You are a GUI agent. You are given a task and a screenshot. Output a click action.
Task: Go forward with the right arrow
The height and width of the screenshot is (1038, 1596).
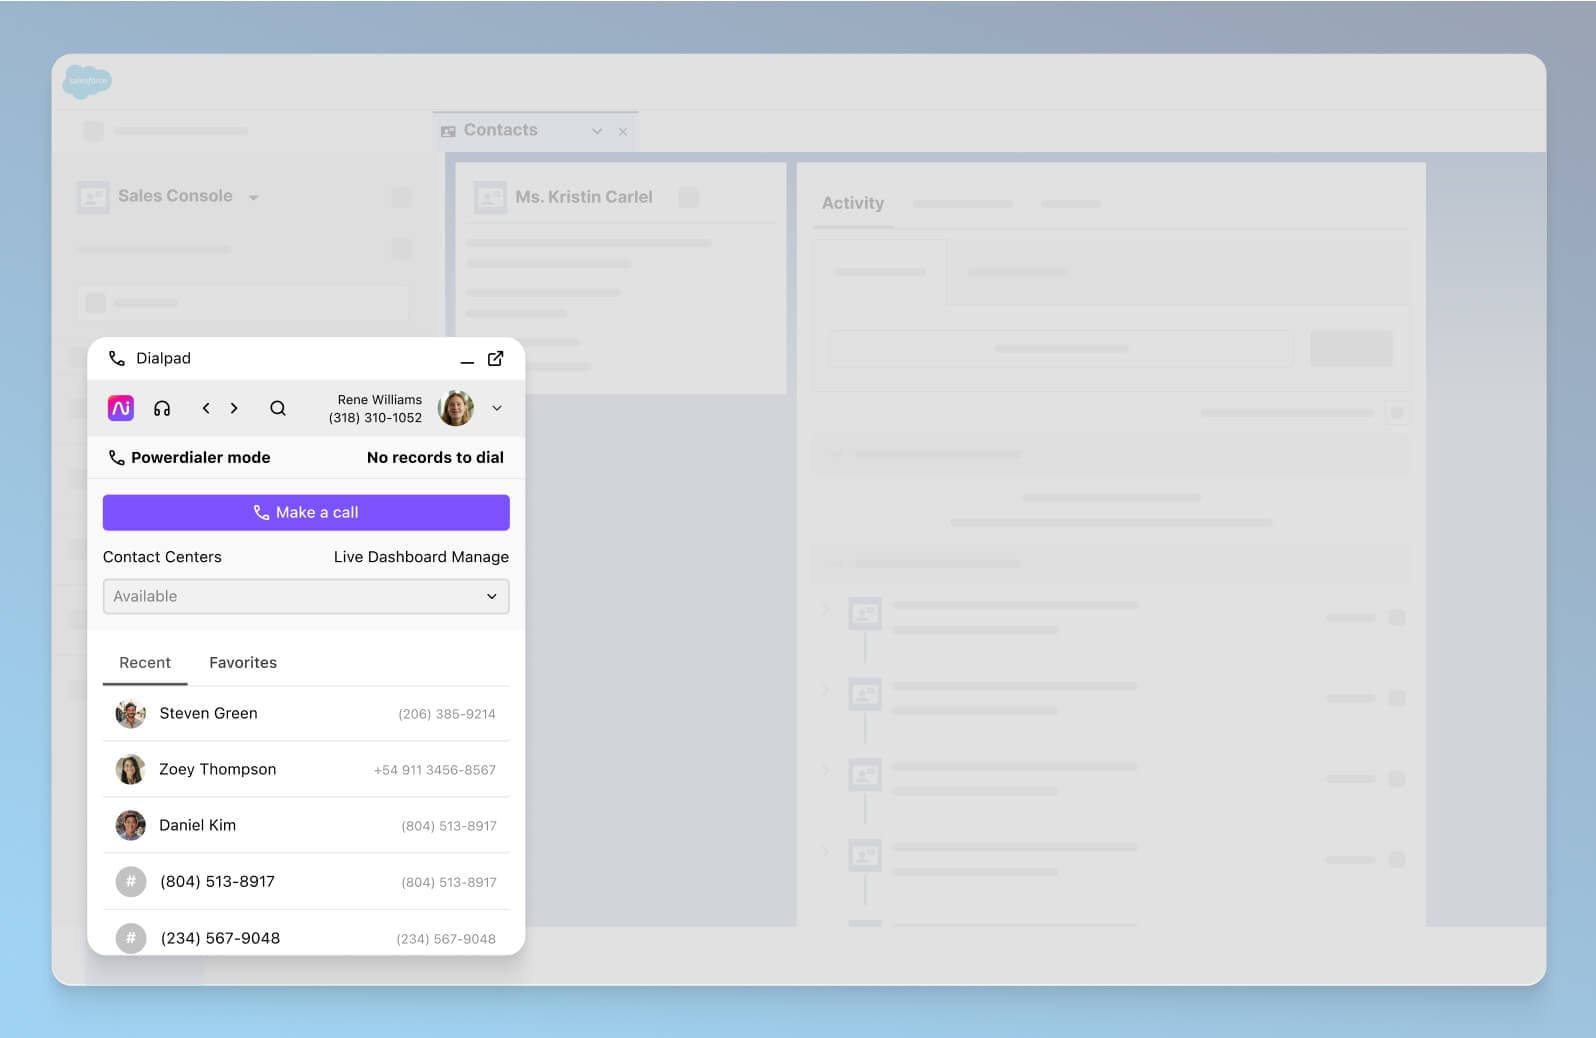tap(234, 408)
